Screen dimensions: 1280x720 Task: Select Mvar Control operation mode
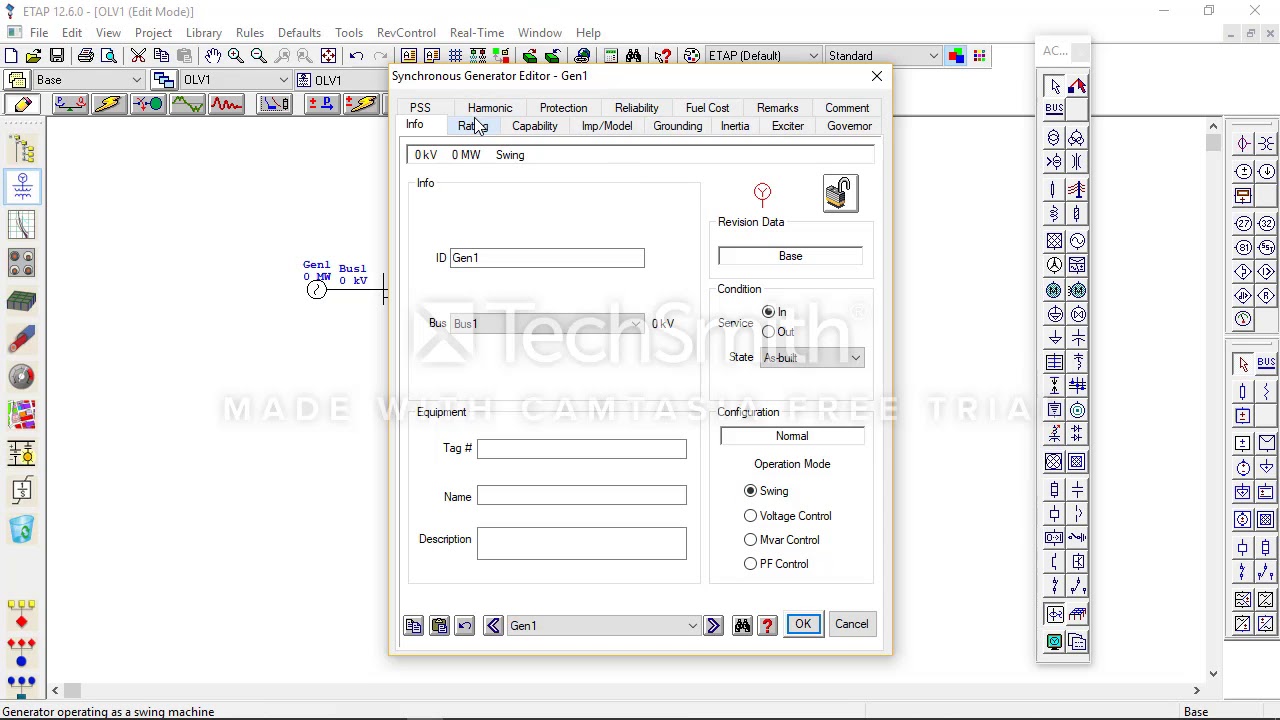tap(751, 540)
